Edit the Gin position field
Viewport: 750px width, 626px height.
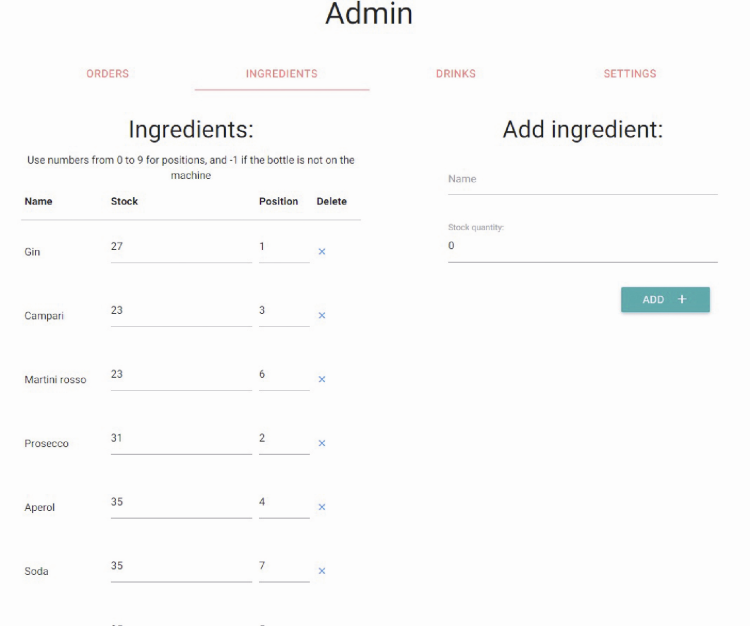pos(283,247)
